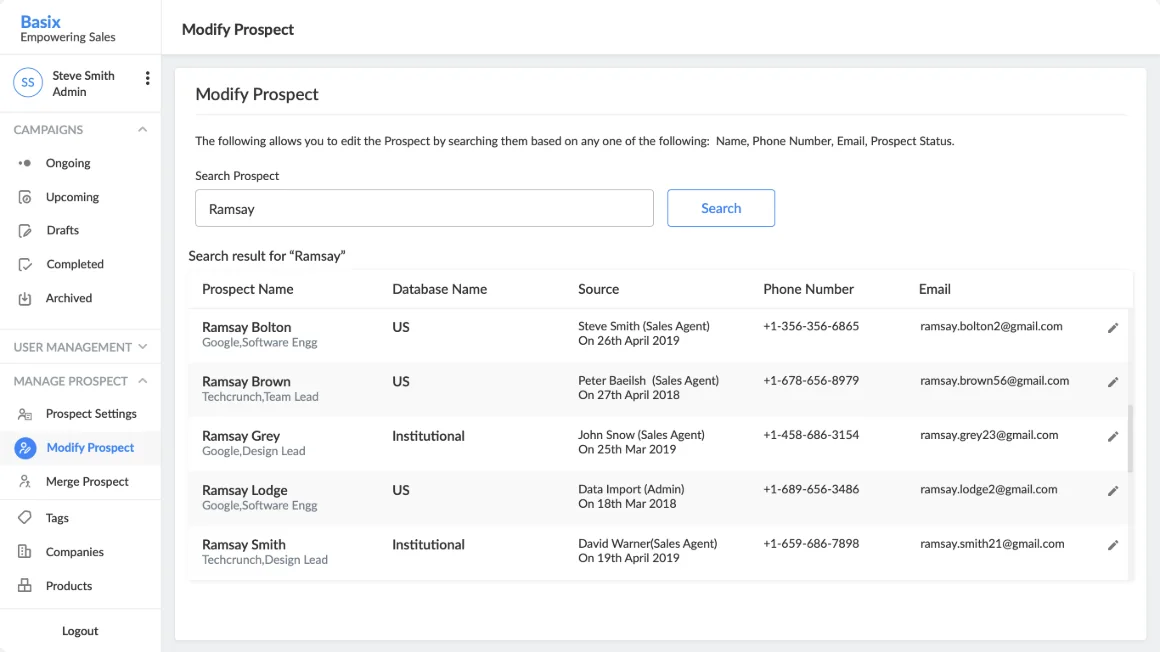Select the name Ramsay Lodge
The width and height of the screenshot is (1160, 652).
(x=245, y=490)
